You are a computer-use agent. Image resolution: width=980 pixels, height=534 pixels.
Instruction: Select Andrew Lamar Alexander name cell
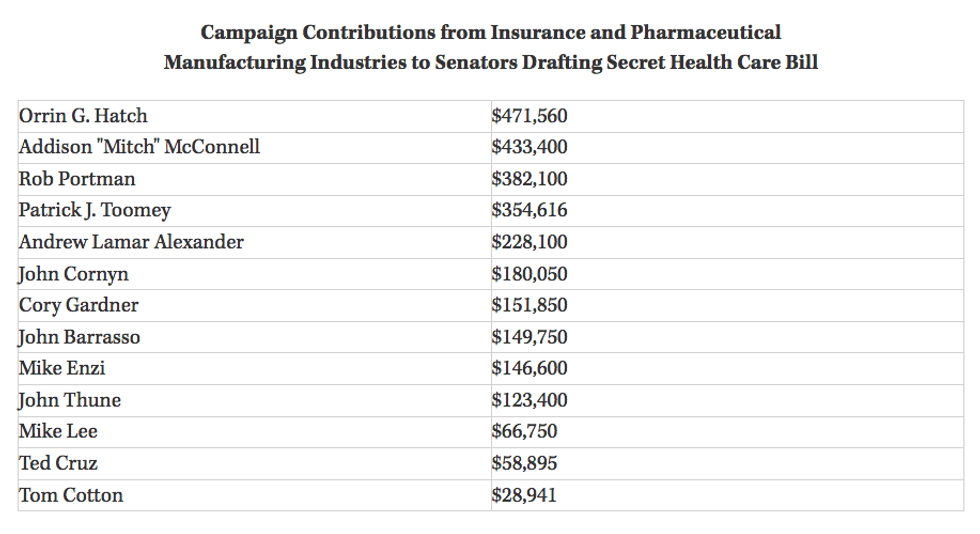click(131, 242)
